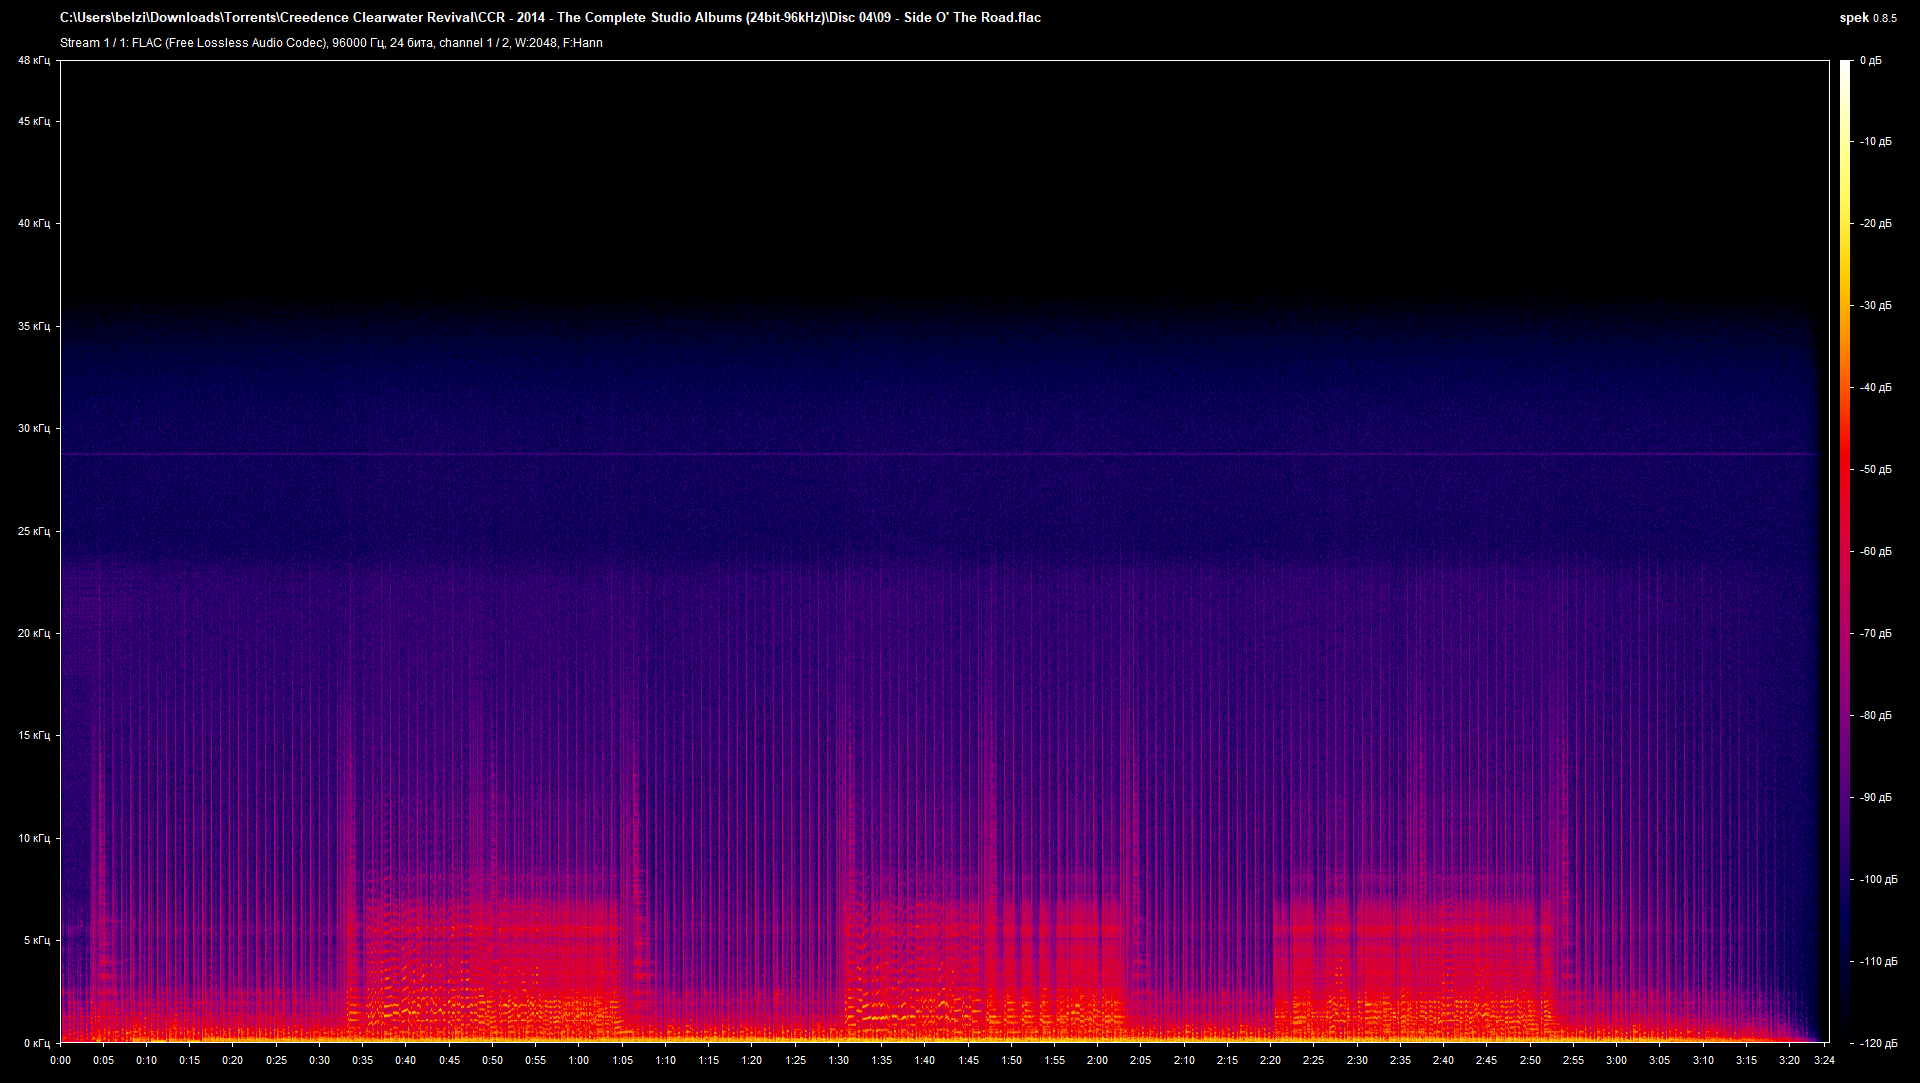The image size is (1920, 1083).
Task: Select the spek 0.8.5 version label
Action: (x=1867, y=17)
